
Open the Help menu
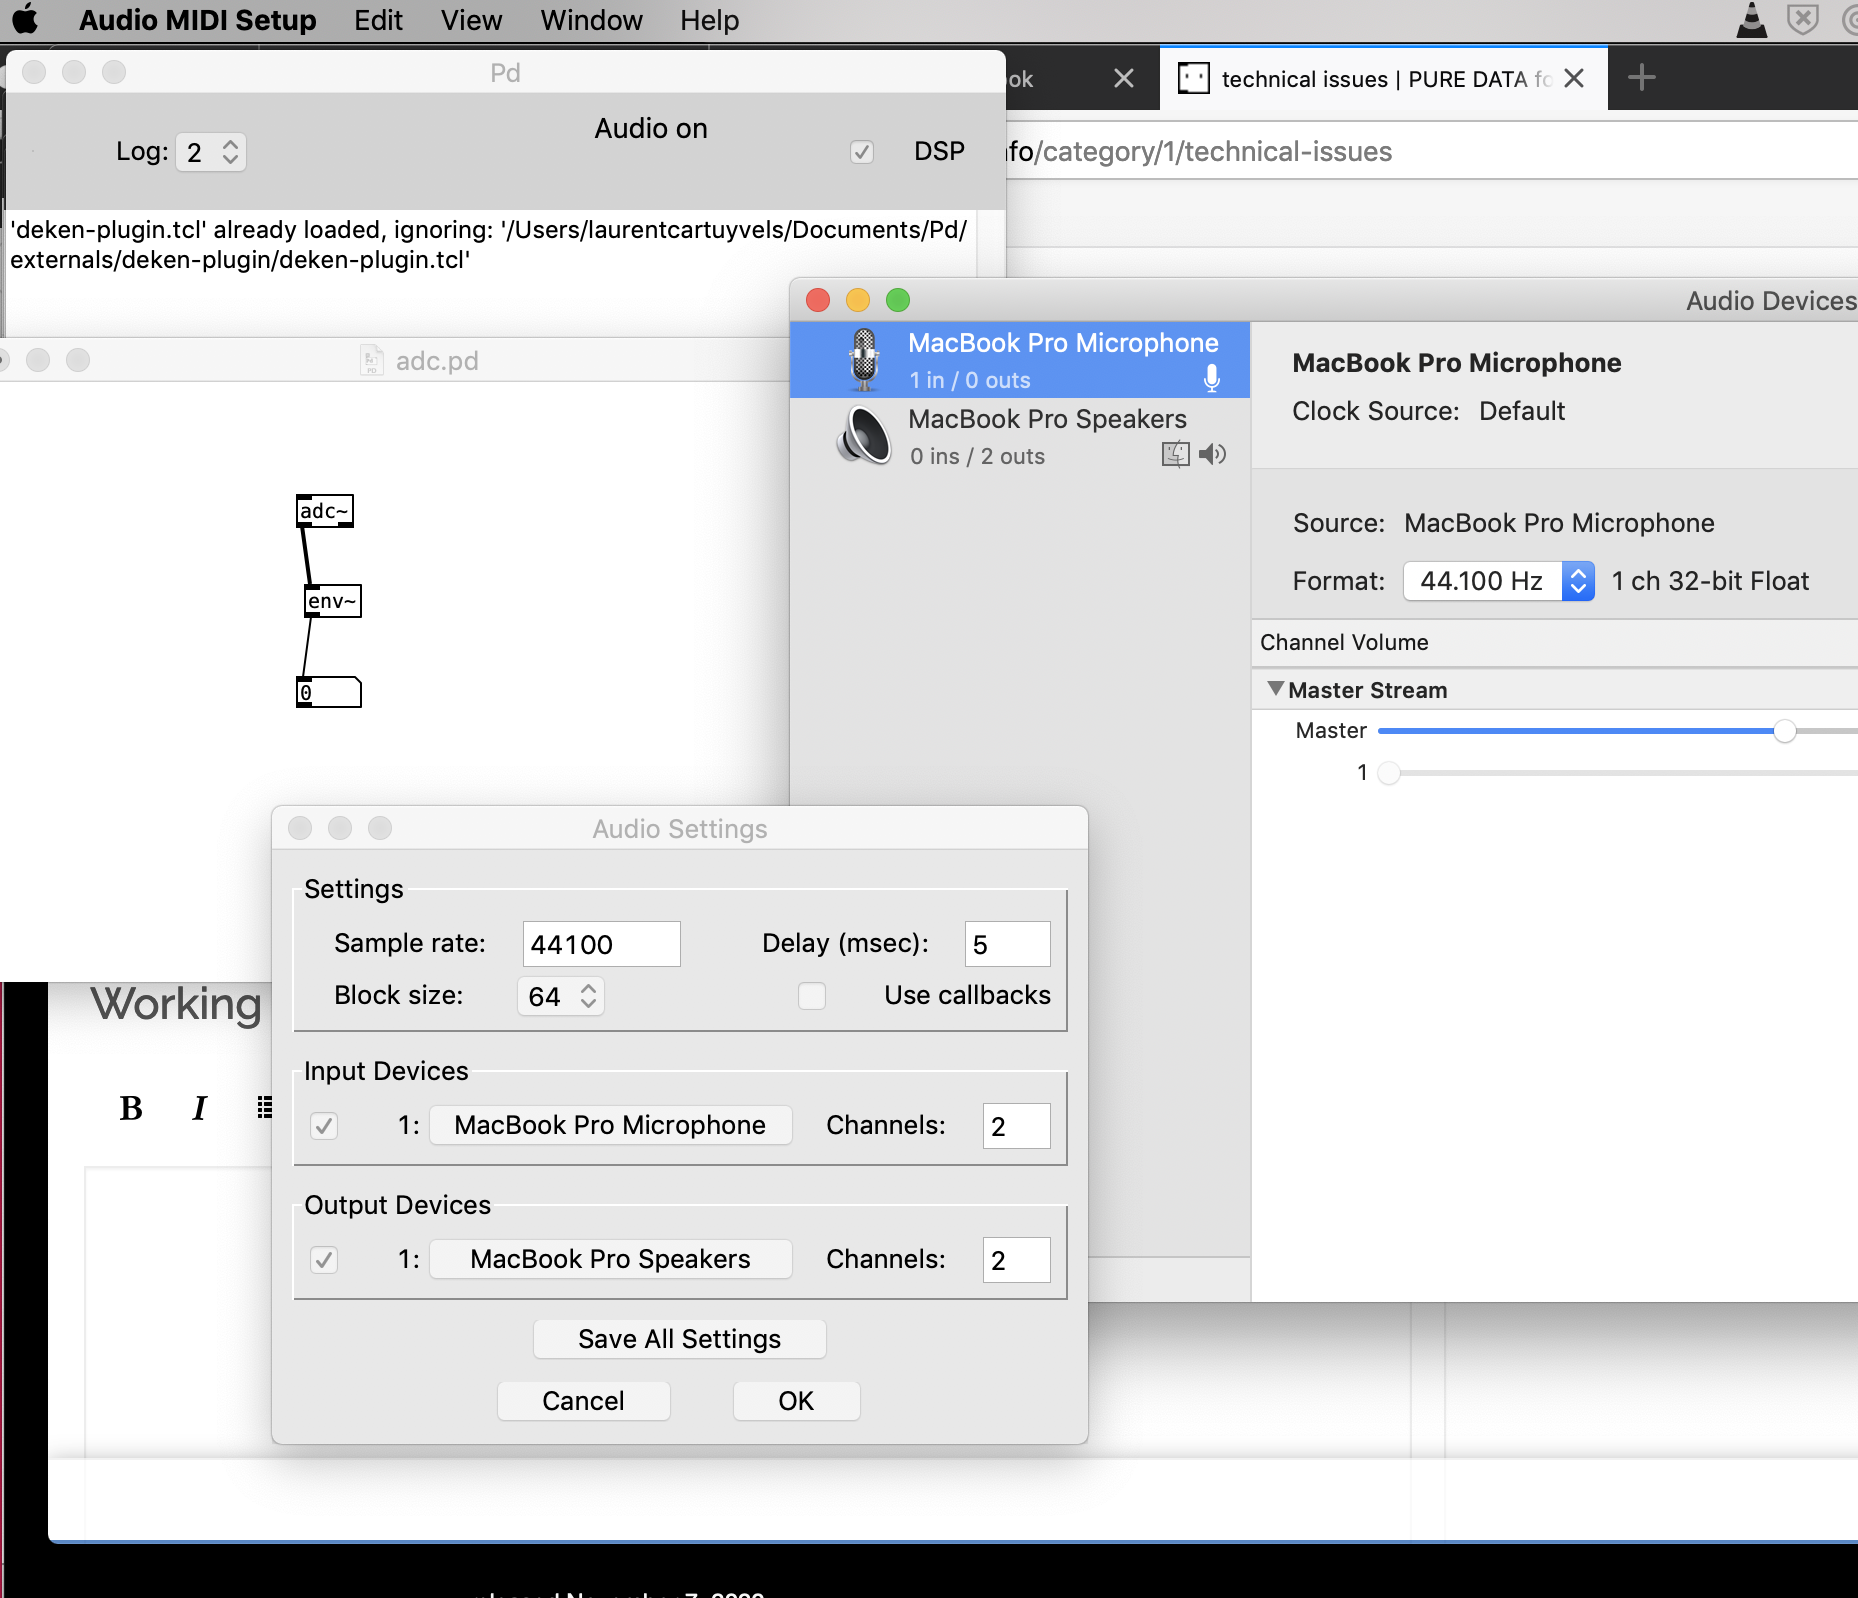[x=709, y=20]
